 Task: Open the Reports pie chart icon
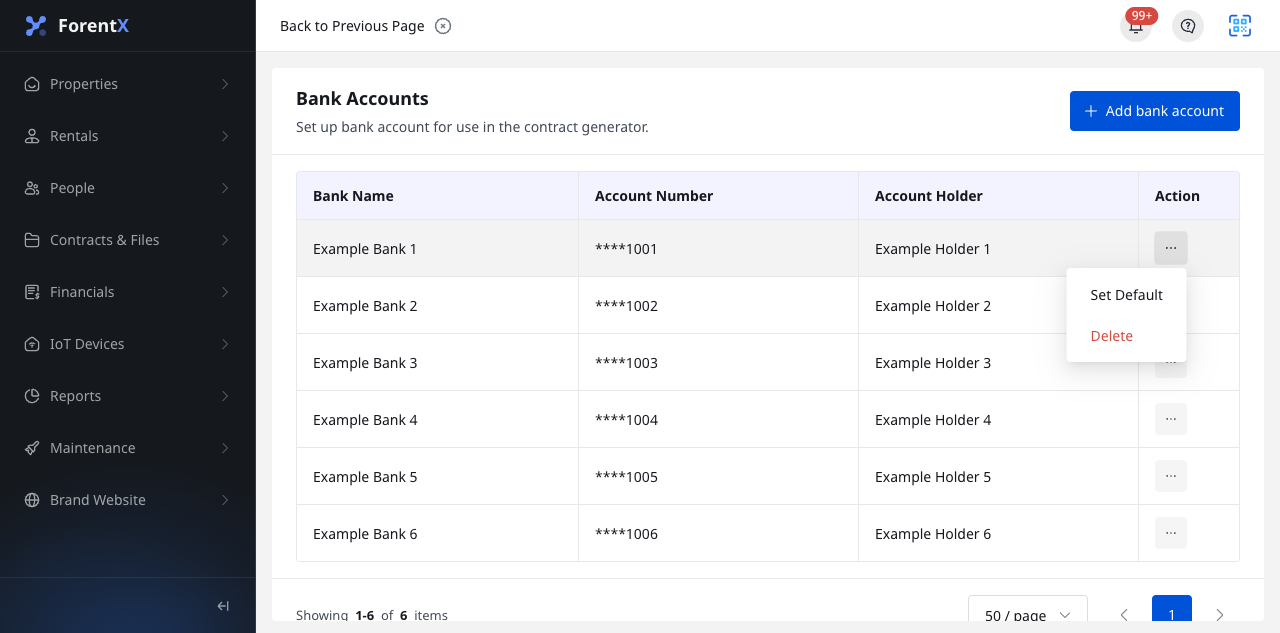32,396
